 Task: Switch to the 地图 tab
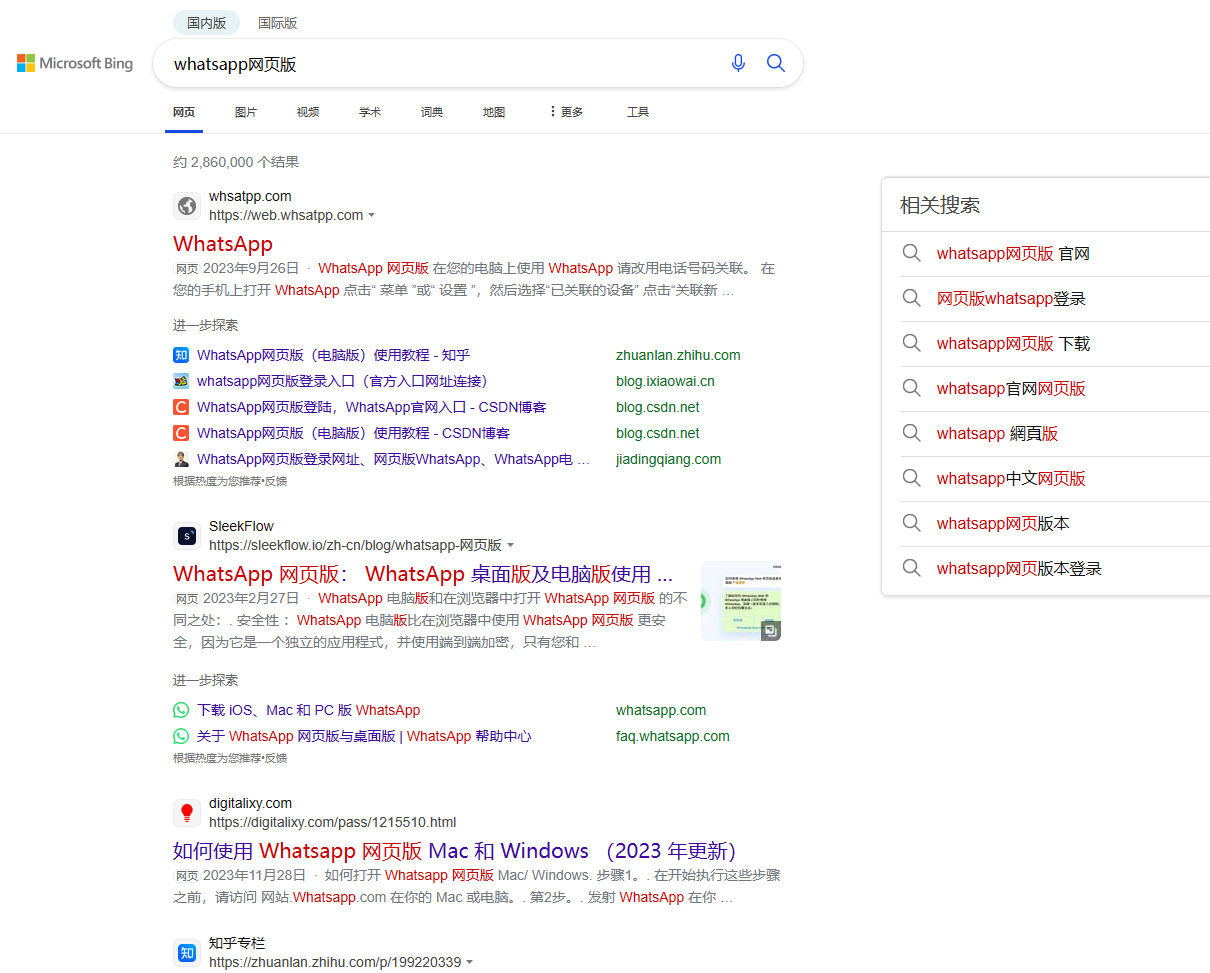(494, 112)
